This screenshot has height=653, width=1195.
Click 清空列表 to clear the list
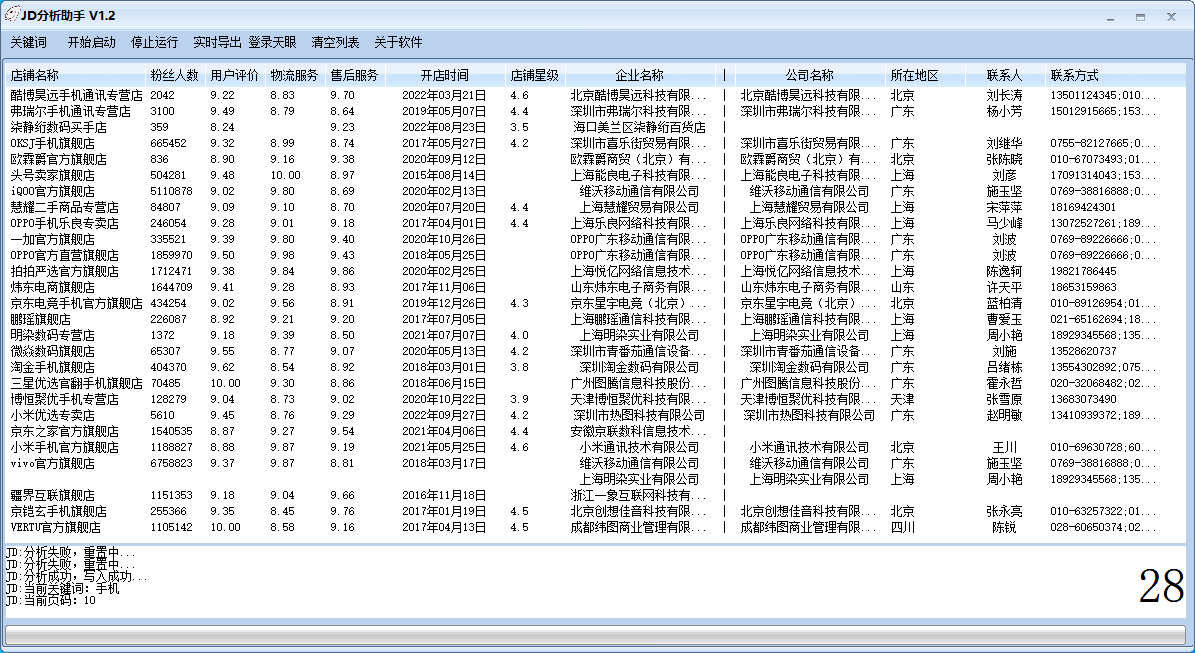point(336,43)
